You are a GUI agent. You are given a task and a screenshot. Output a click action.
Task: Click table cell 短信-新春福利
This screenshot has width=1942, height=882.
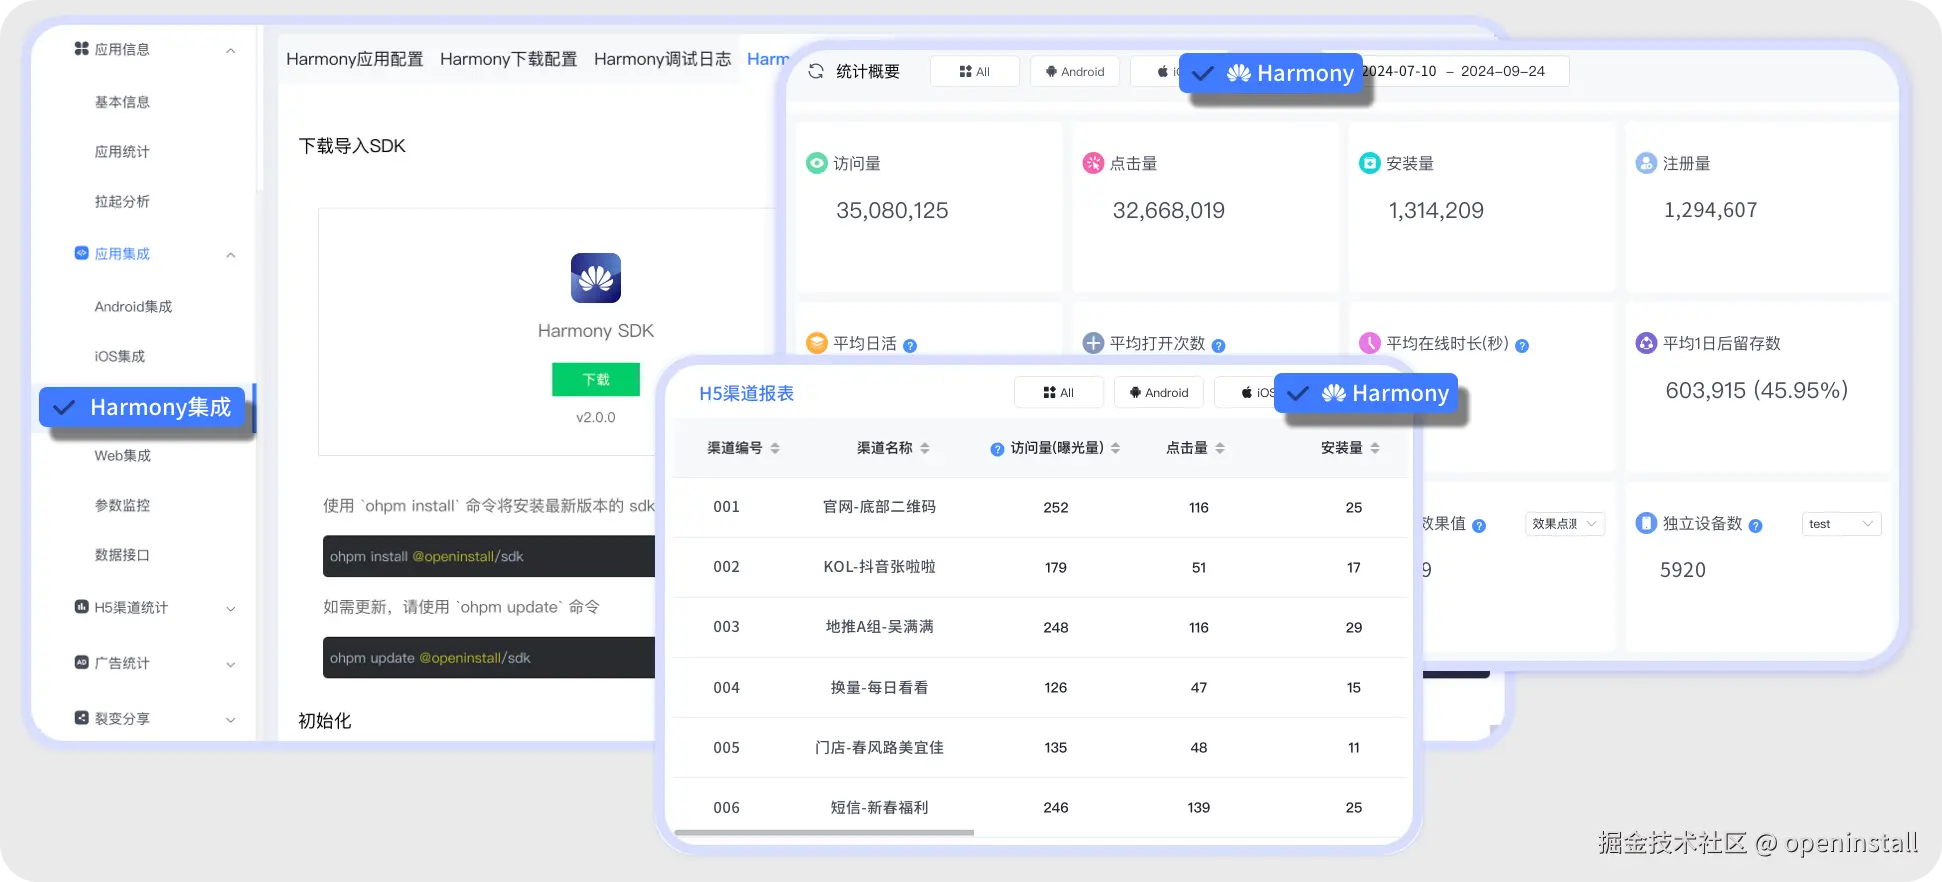[879, 807]
